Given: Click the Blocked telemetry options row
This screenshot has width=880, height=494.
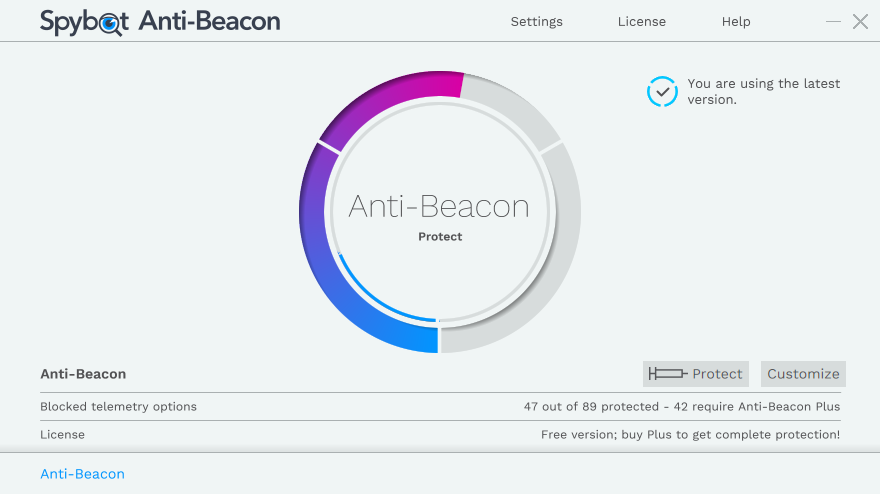Looking at the screenshot, I should coord(118,407).
